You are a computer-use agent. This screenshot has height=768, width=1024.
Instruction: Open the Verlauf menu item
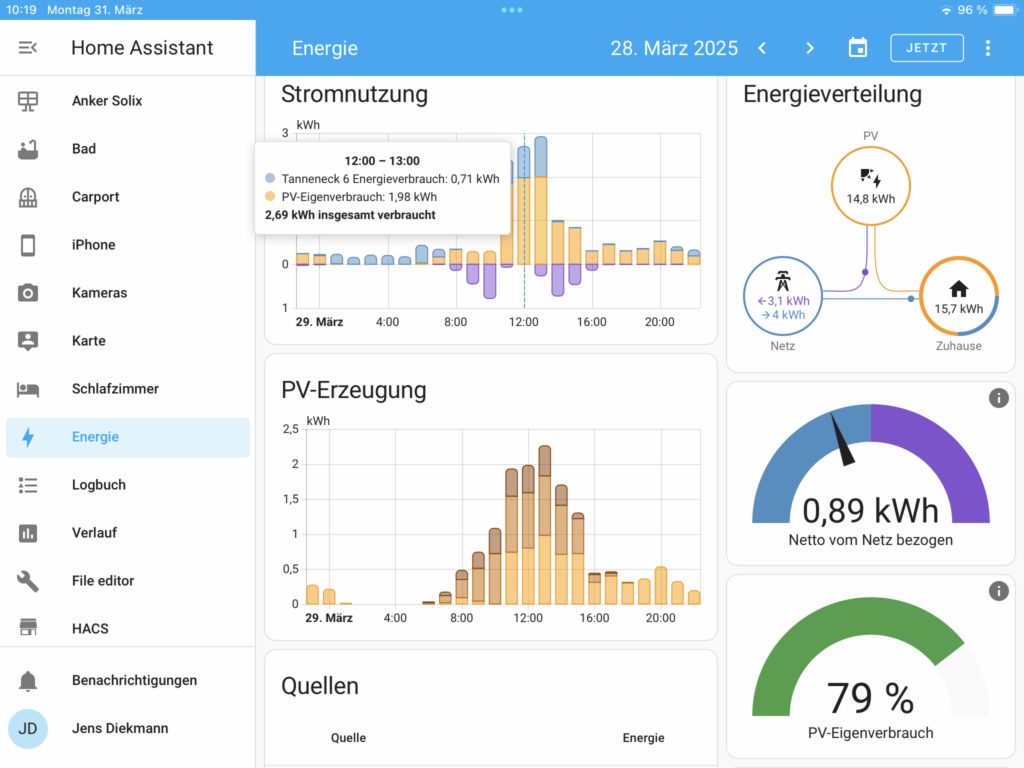pyautogui.click(x=94, y=533)
